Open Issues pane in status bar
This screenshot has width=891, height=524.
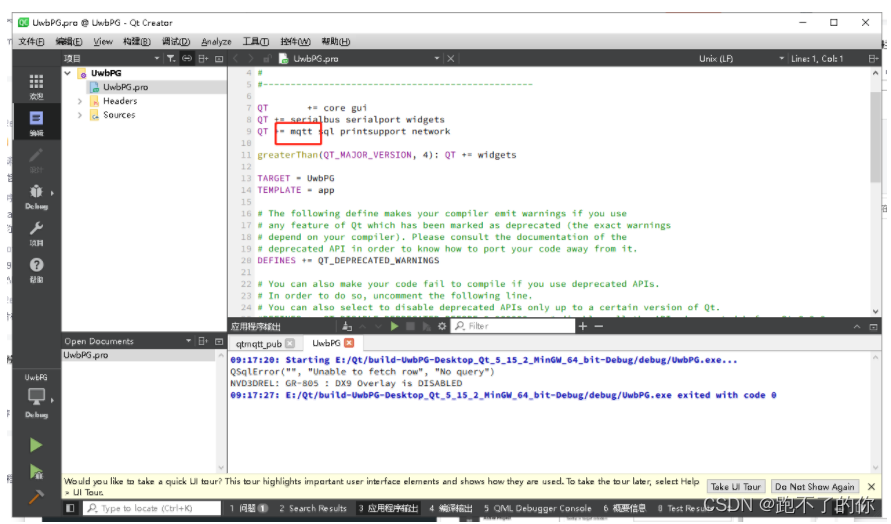[249, 508]
